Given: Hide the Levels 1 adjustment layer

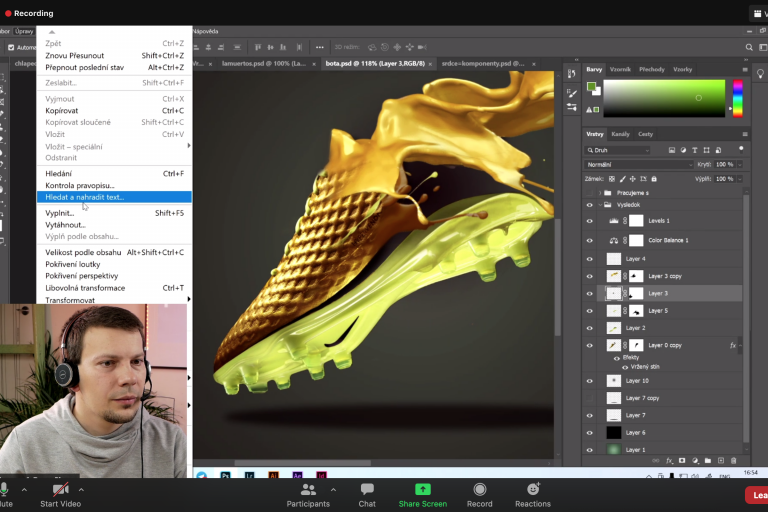Looking at the screenshot, I should pos(589,221).
